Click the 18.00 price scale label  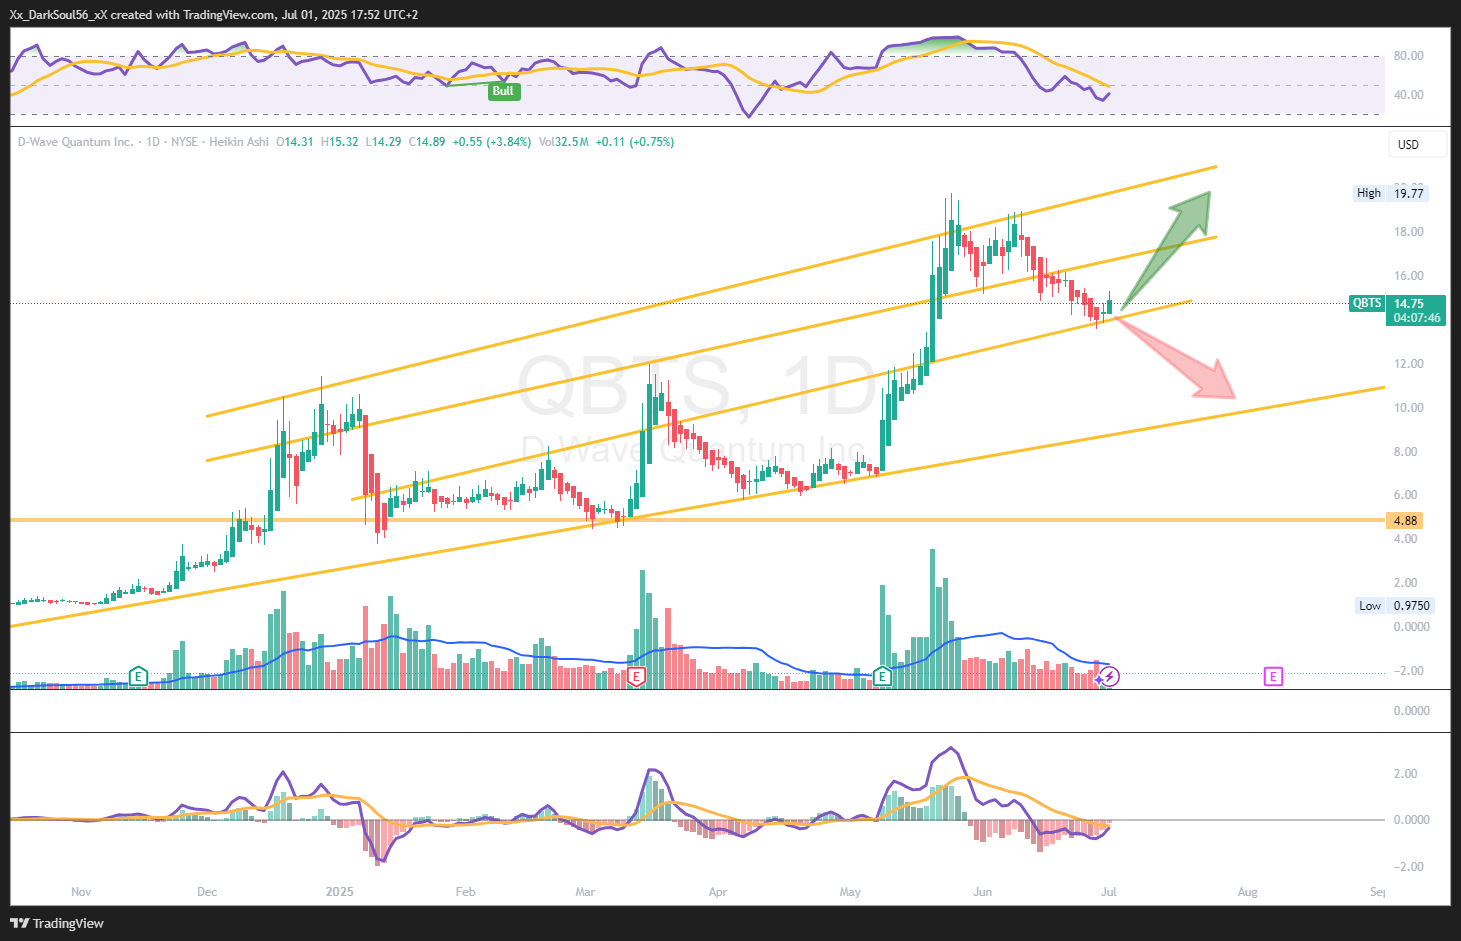pyautogui.click(x=1409, y=232)
